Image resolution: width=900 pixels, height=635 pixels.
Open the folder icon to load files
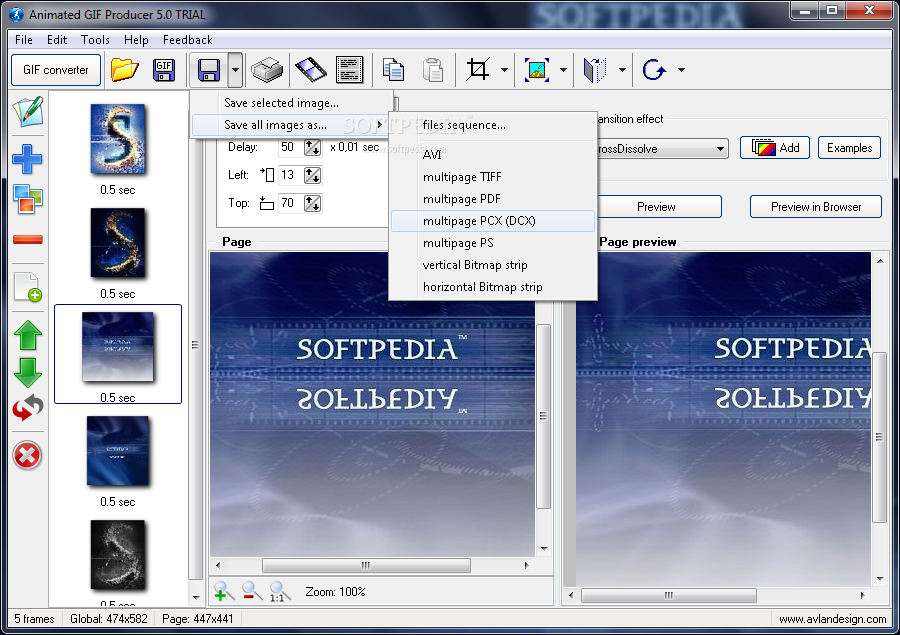click(x=125, y=70)
